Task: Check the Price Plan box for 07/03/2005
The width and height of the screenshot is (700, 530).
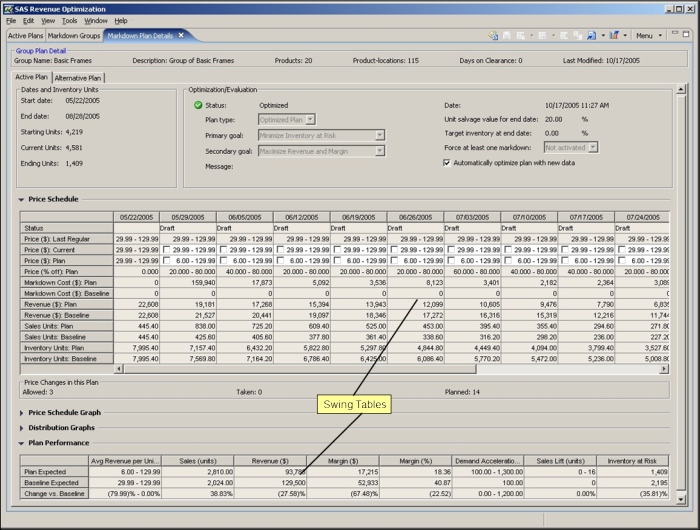Action: click(451, 260)
